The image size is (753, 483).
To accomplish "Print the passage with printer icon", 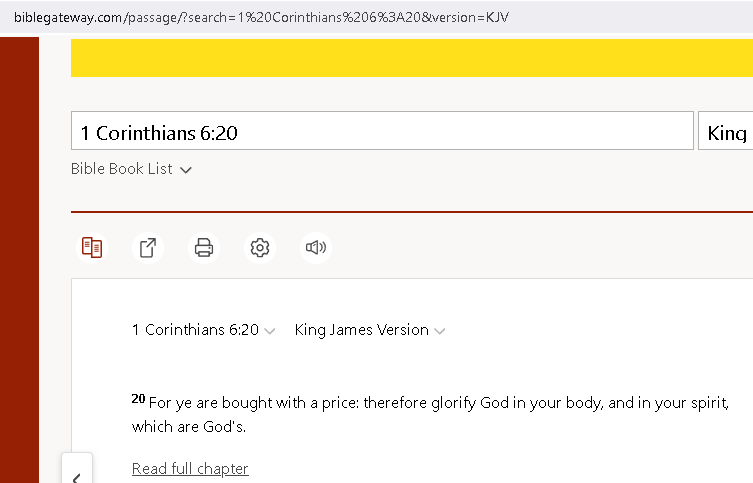I will click(204, 247).
